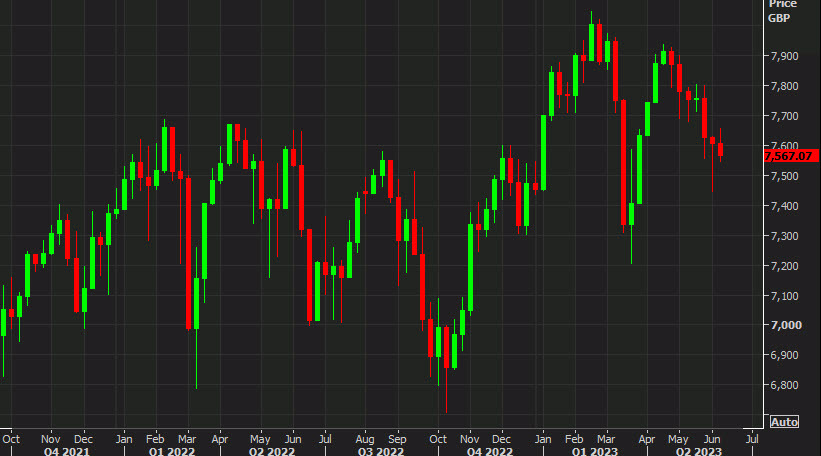Click the 7,100 price axis label
The image size is (821, 456).
[x=784, y=296]
